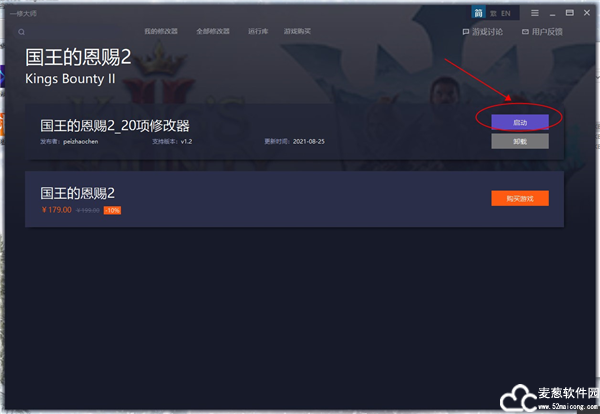Click the publisher name peizhaochen
Screen dimensions: 600x414
tap(81, 142)
